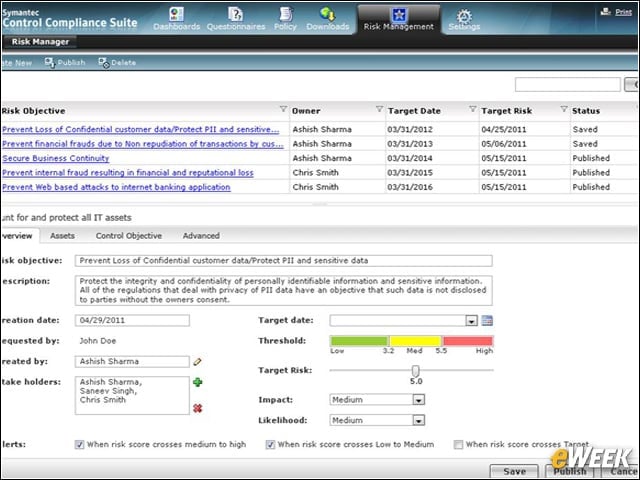Viewport: 640px width, 480px height.
Task: Click the Created by field
Action: (132, 362)
